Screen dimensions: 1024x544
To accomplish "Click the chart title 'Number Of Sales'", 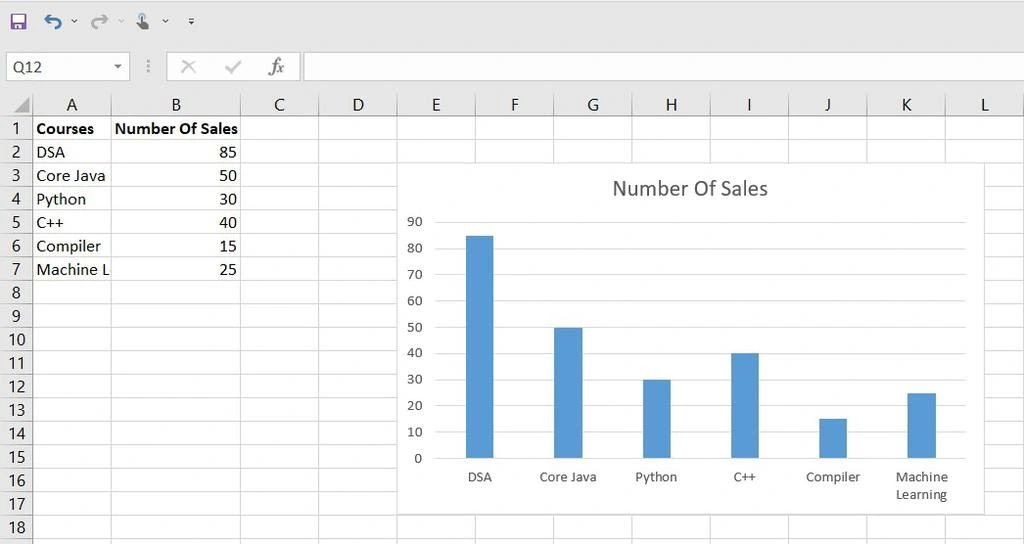I will 690,189.
